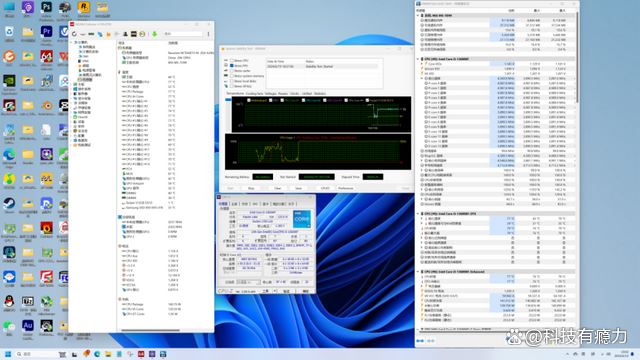The image size is (640, 360).
Task: Click the AIDA64 search input field
Action: 182,34
